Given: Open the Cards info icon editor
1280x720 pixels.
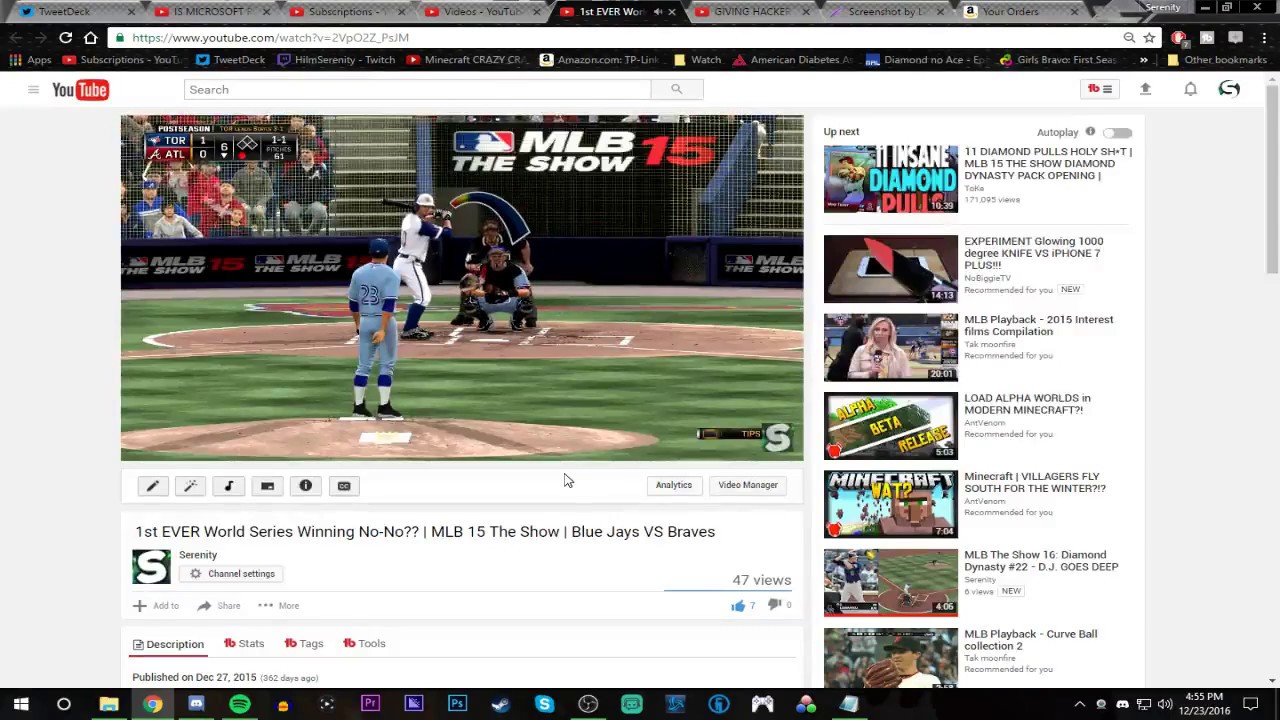Looking at the screenshot, I should coord(306,486).
